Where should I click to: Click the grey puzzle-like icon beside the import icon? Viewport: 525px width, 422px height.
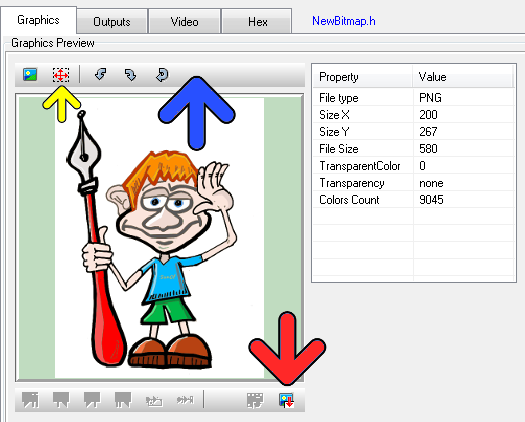click(x=255, y=400)
